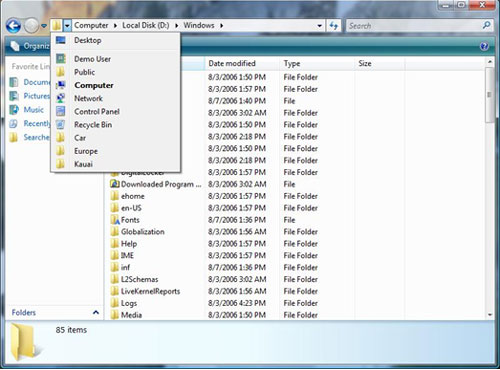Viewport: 500px width, 370px height.
Task: Click the Network icon in dropdown
Action: pos(61,98)
